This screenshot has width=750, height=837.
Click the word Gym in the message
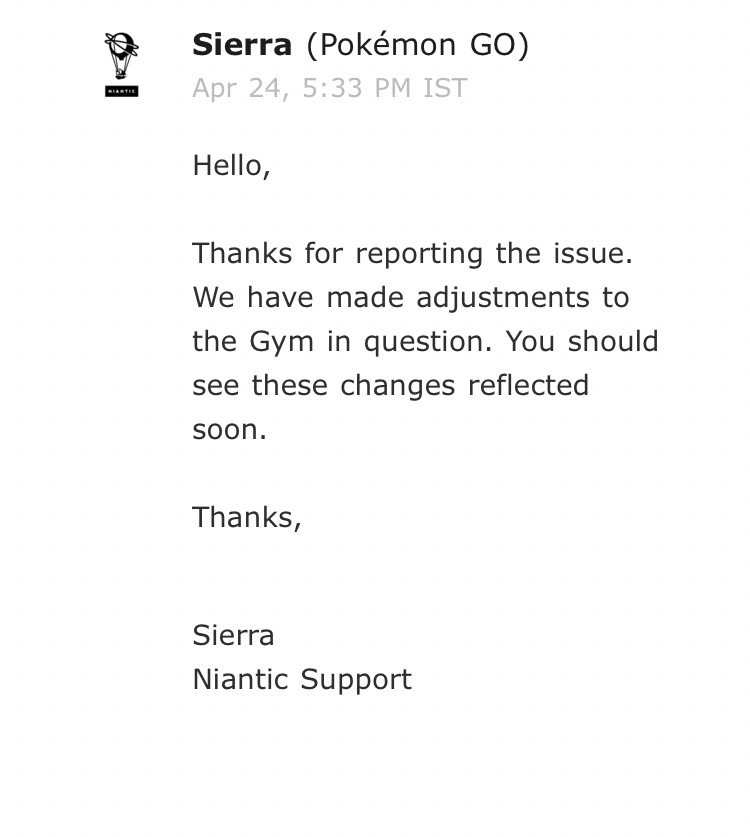pos(281,342)
